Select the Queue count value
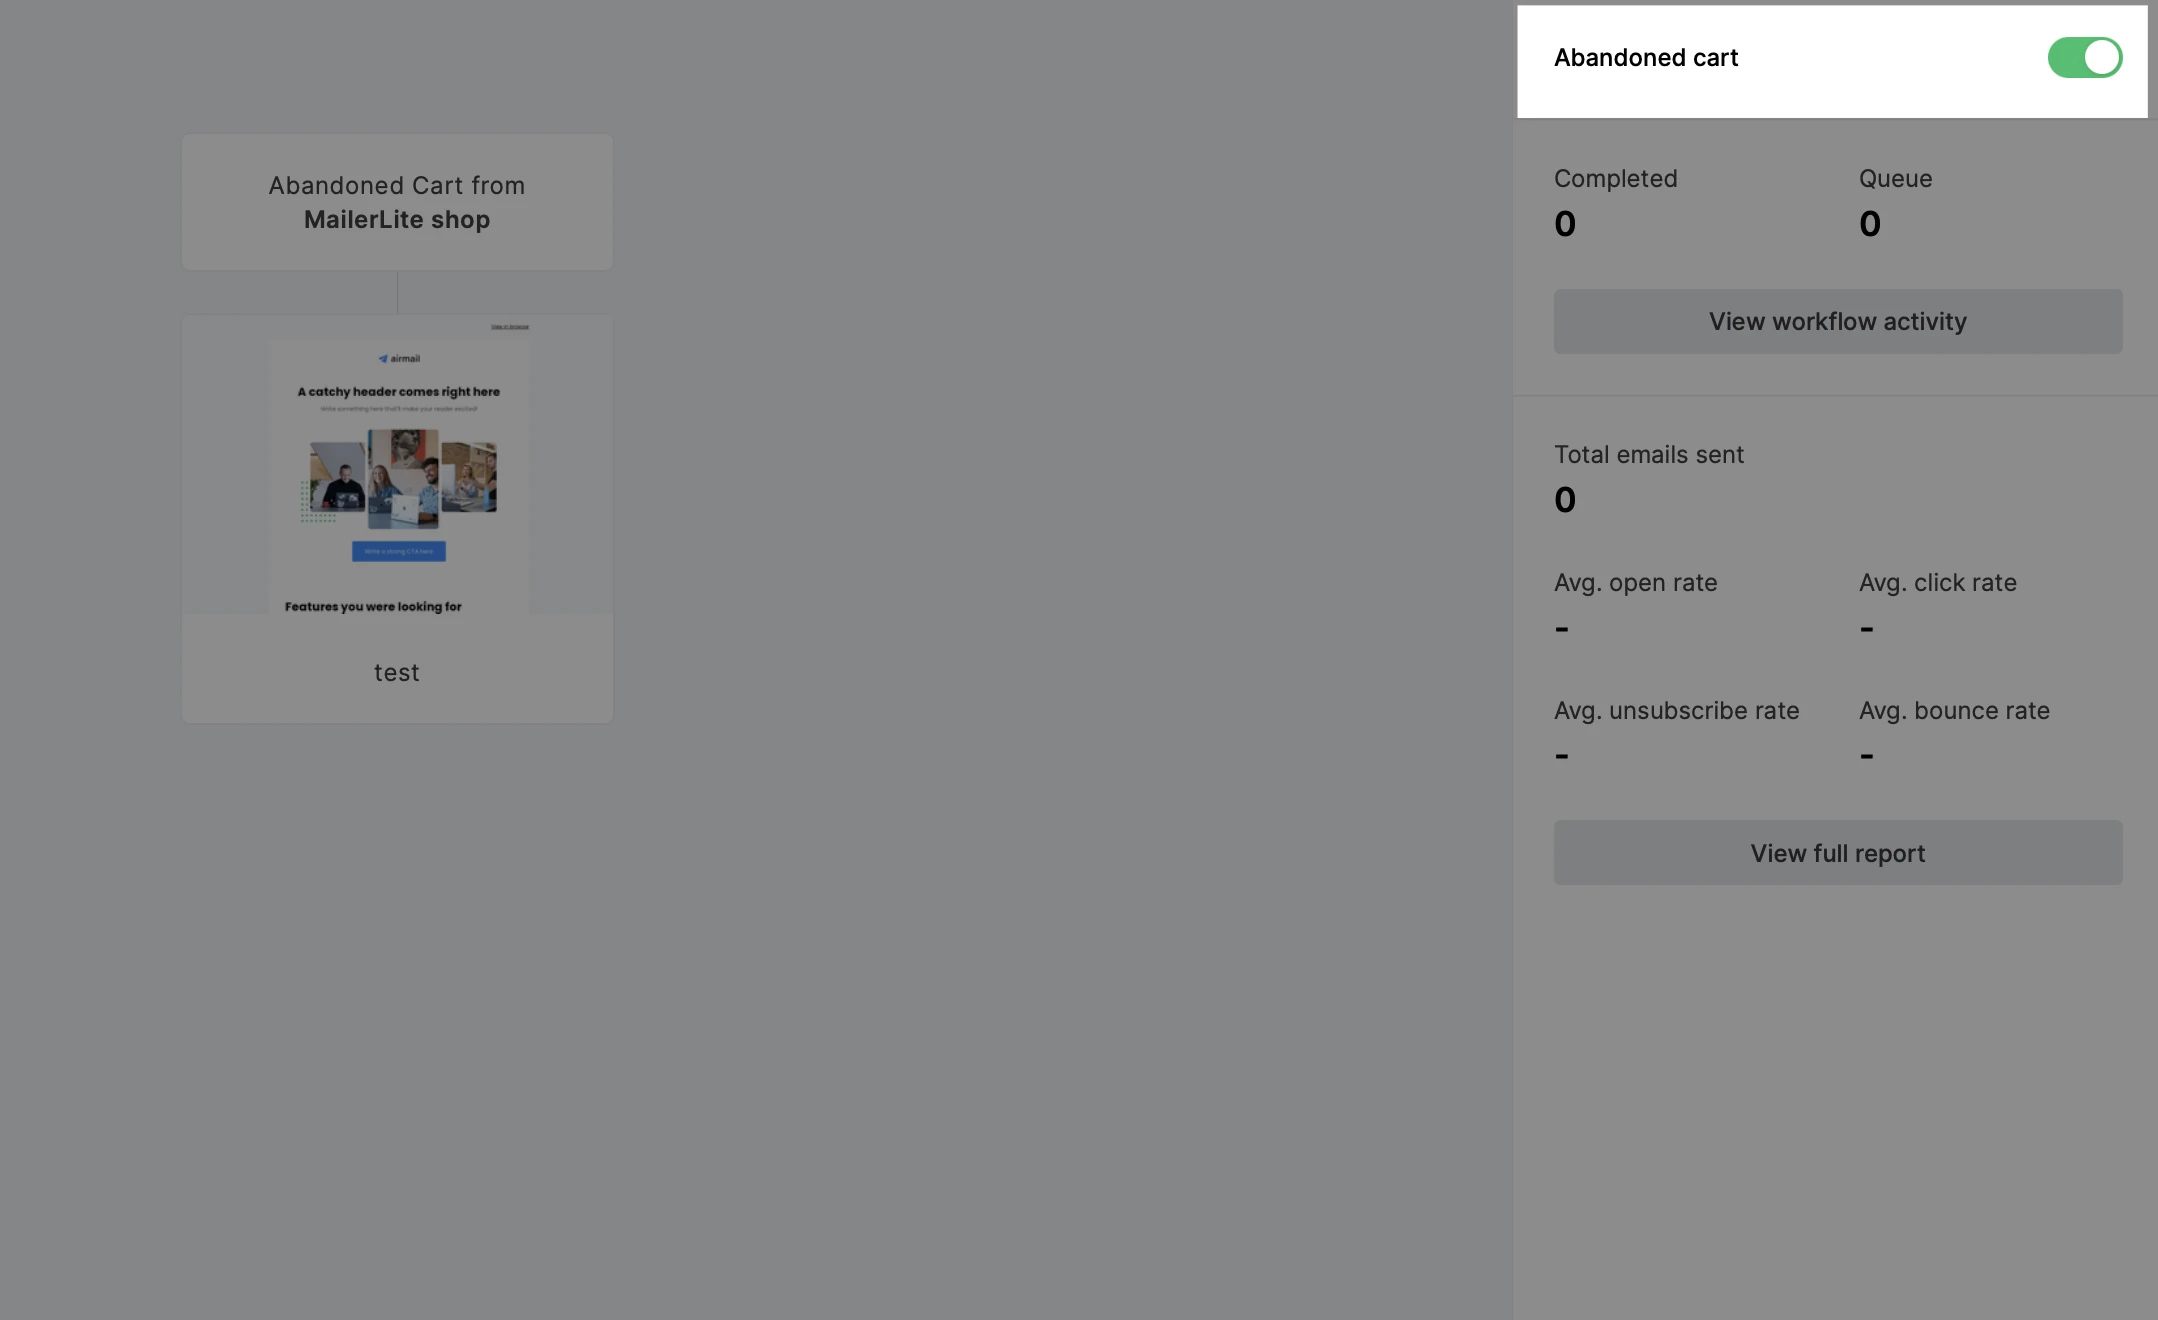The width and height of the screenshot is (2158, 1320). click(1870, 223)
